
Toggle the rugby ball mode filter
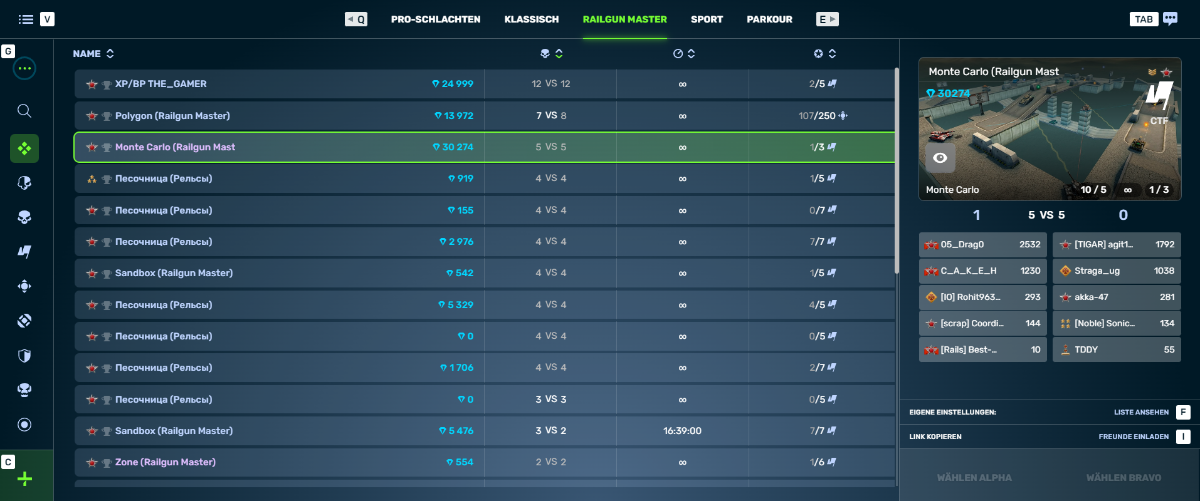[x=25, y=321]
